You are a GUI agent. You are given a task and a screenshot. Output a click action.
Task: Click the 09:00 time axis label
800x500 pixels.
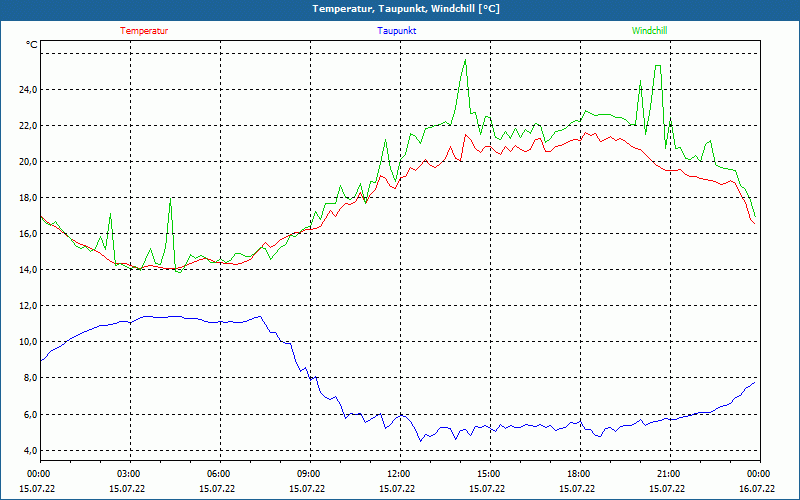308,474
